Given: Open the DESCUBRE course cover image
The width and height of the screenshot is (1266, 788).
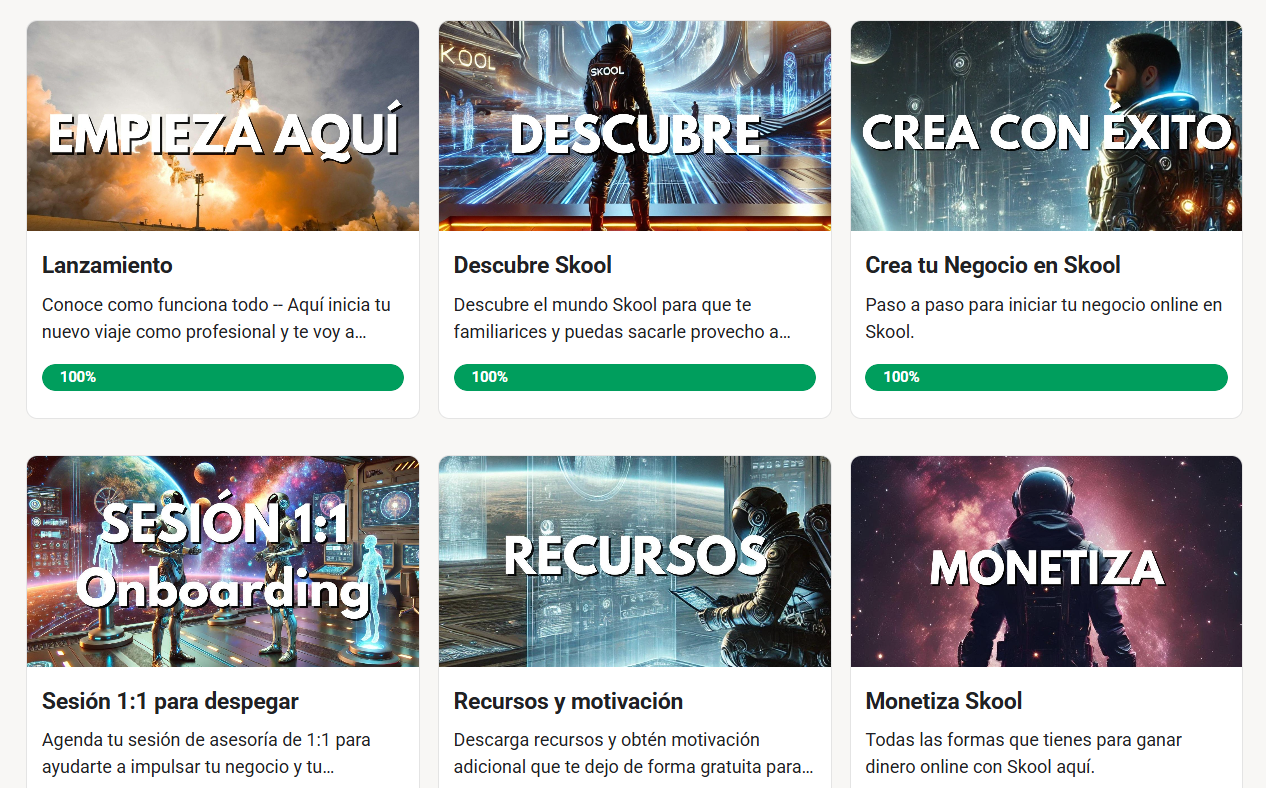Looking at the screenshot, I should (x=635, y=126).
